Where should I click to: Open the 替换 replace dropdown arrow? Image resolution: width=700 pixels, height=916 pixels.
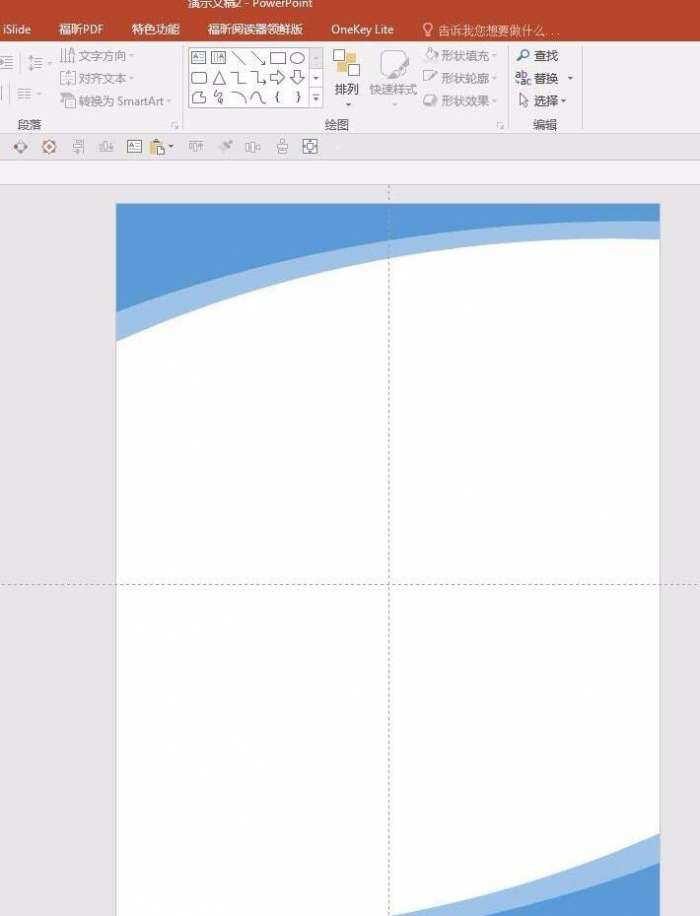[570, 78]
